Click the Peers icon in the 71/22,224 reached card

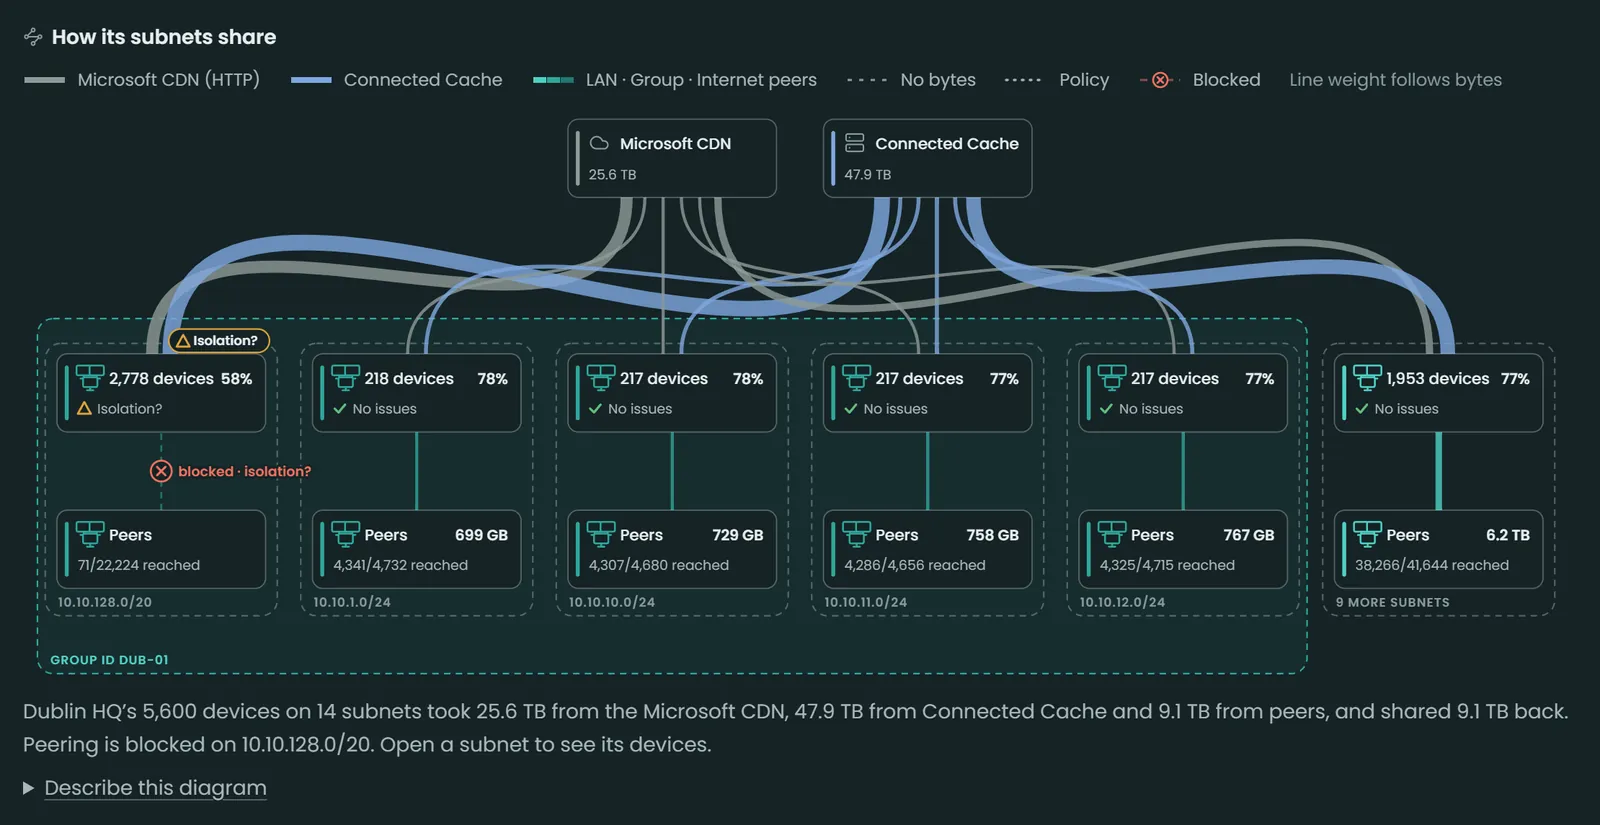[x=90, y=534]
